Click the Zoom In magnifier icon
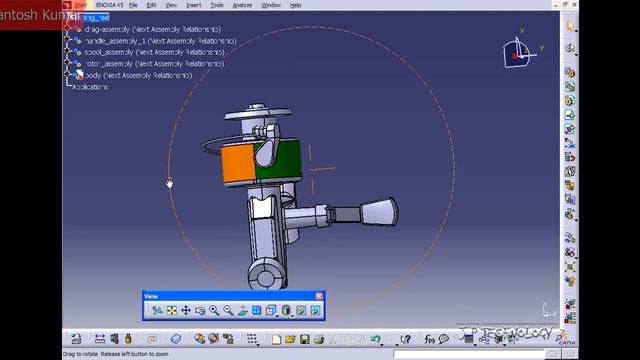 tap(214, 311)
